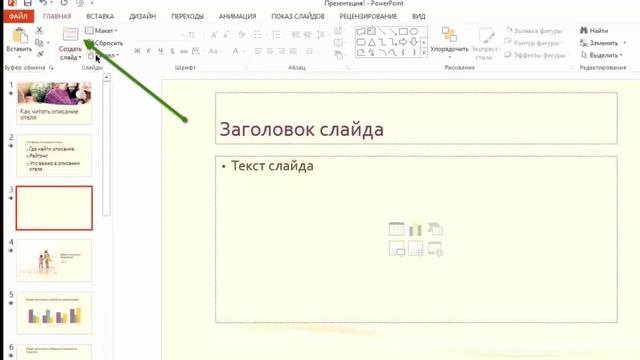This screenshot has width=640, height=360.
Task: Activate the format painter brush
Action: point(40,53)
